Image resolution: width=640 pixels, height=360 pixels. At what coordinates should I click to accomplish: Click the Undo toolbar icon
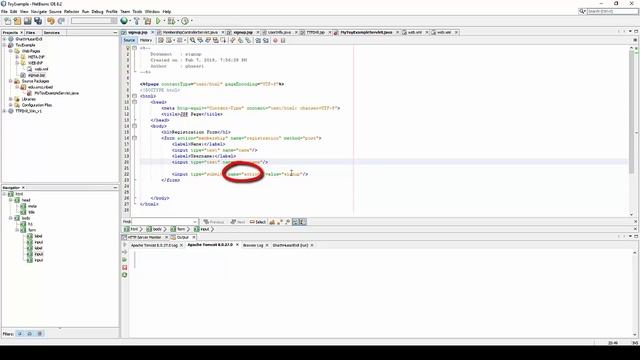51,21
